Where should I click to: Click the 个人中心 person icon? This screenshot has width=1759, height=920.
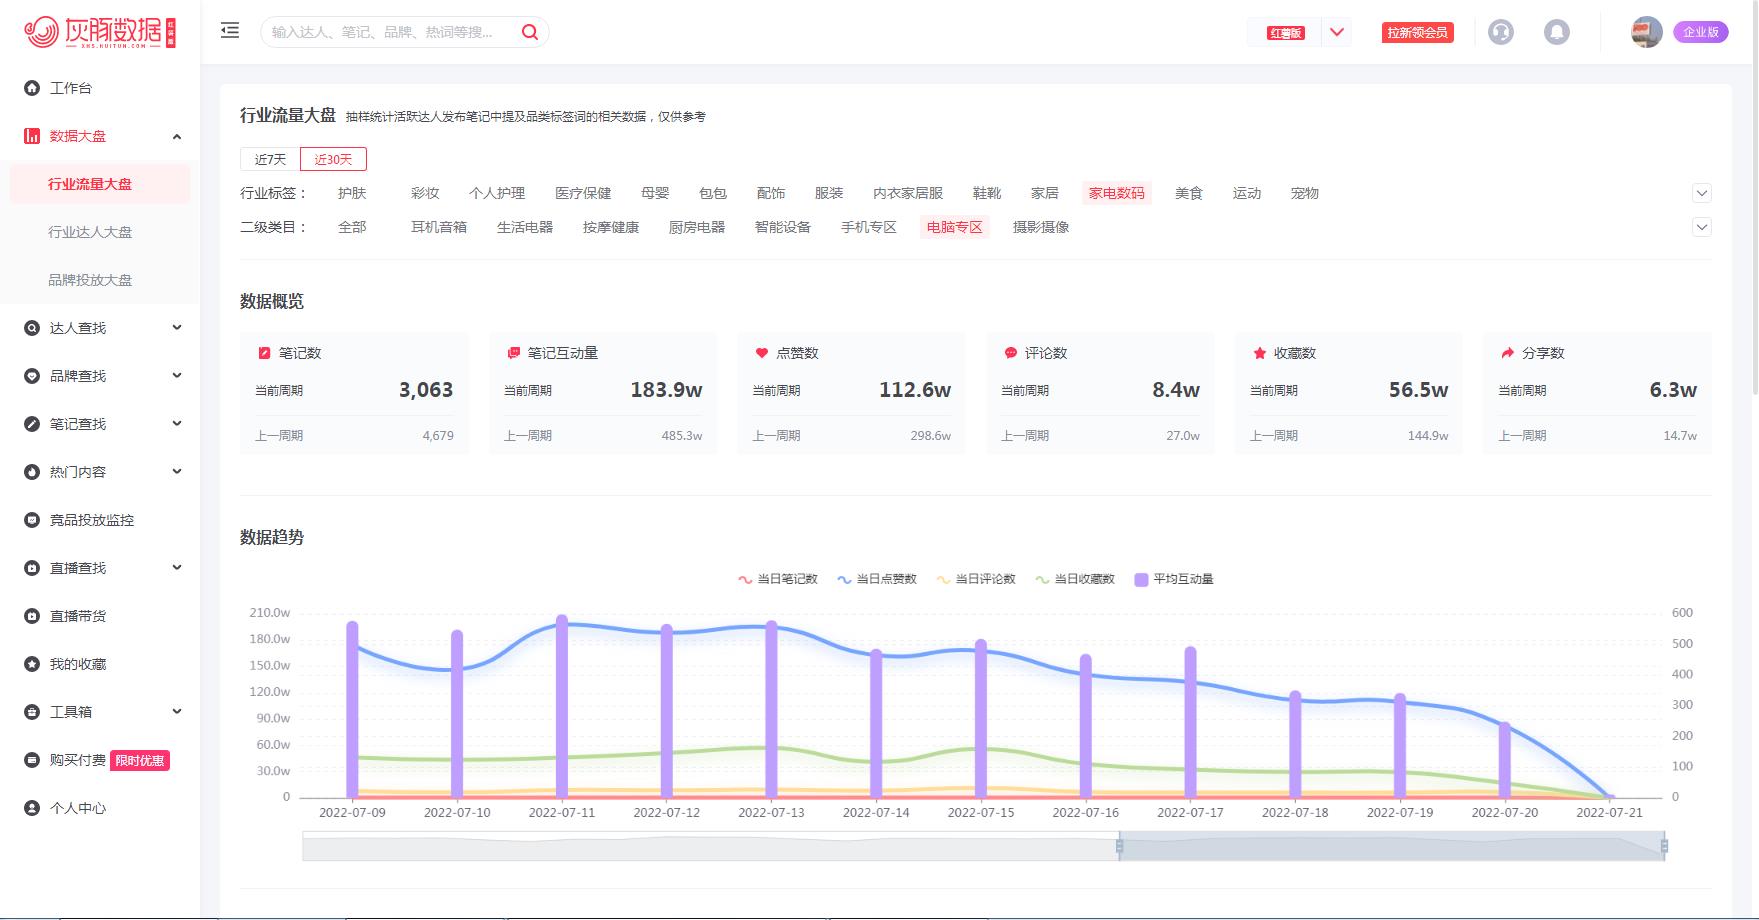(x=32, y=808)
